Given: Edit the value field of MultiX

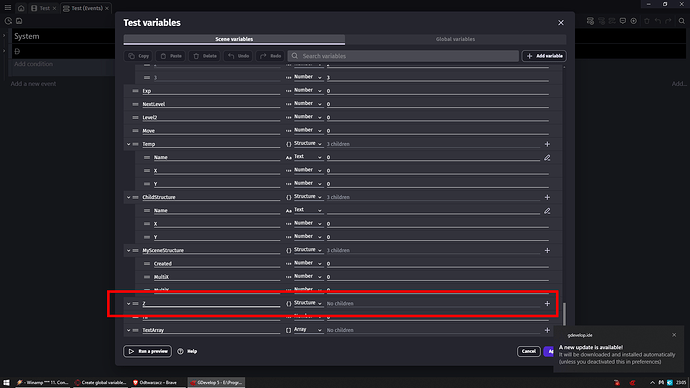Looking at the screenshot, I should pos(437,277).
